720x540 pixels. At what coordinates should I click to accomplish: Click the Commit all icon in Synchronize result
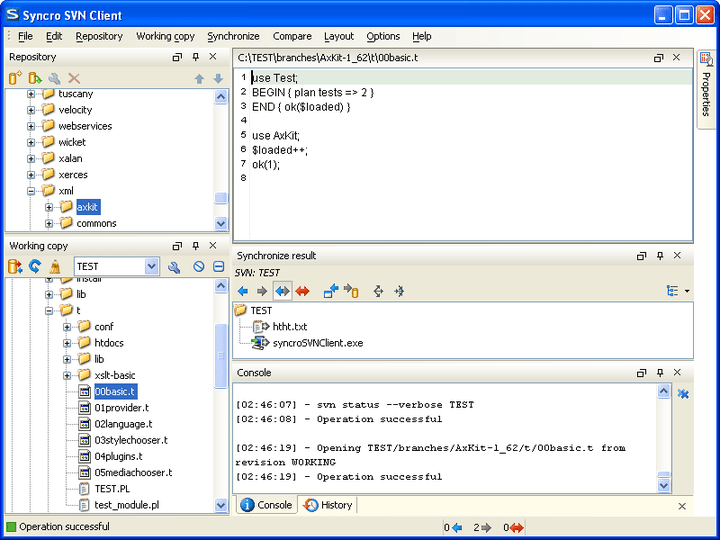(x=350, y=291)
